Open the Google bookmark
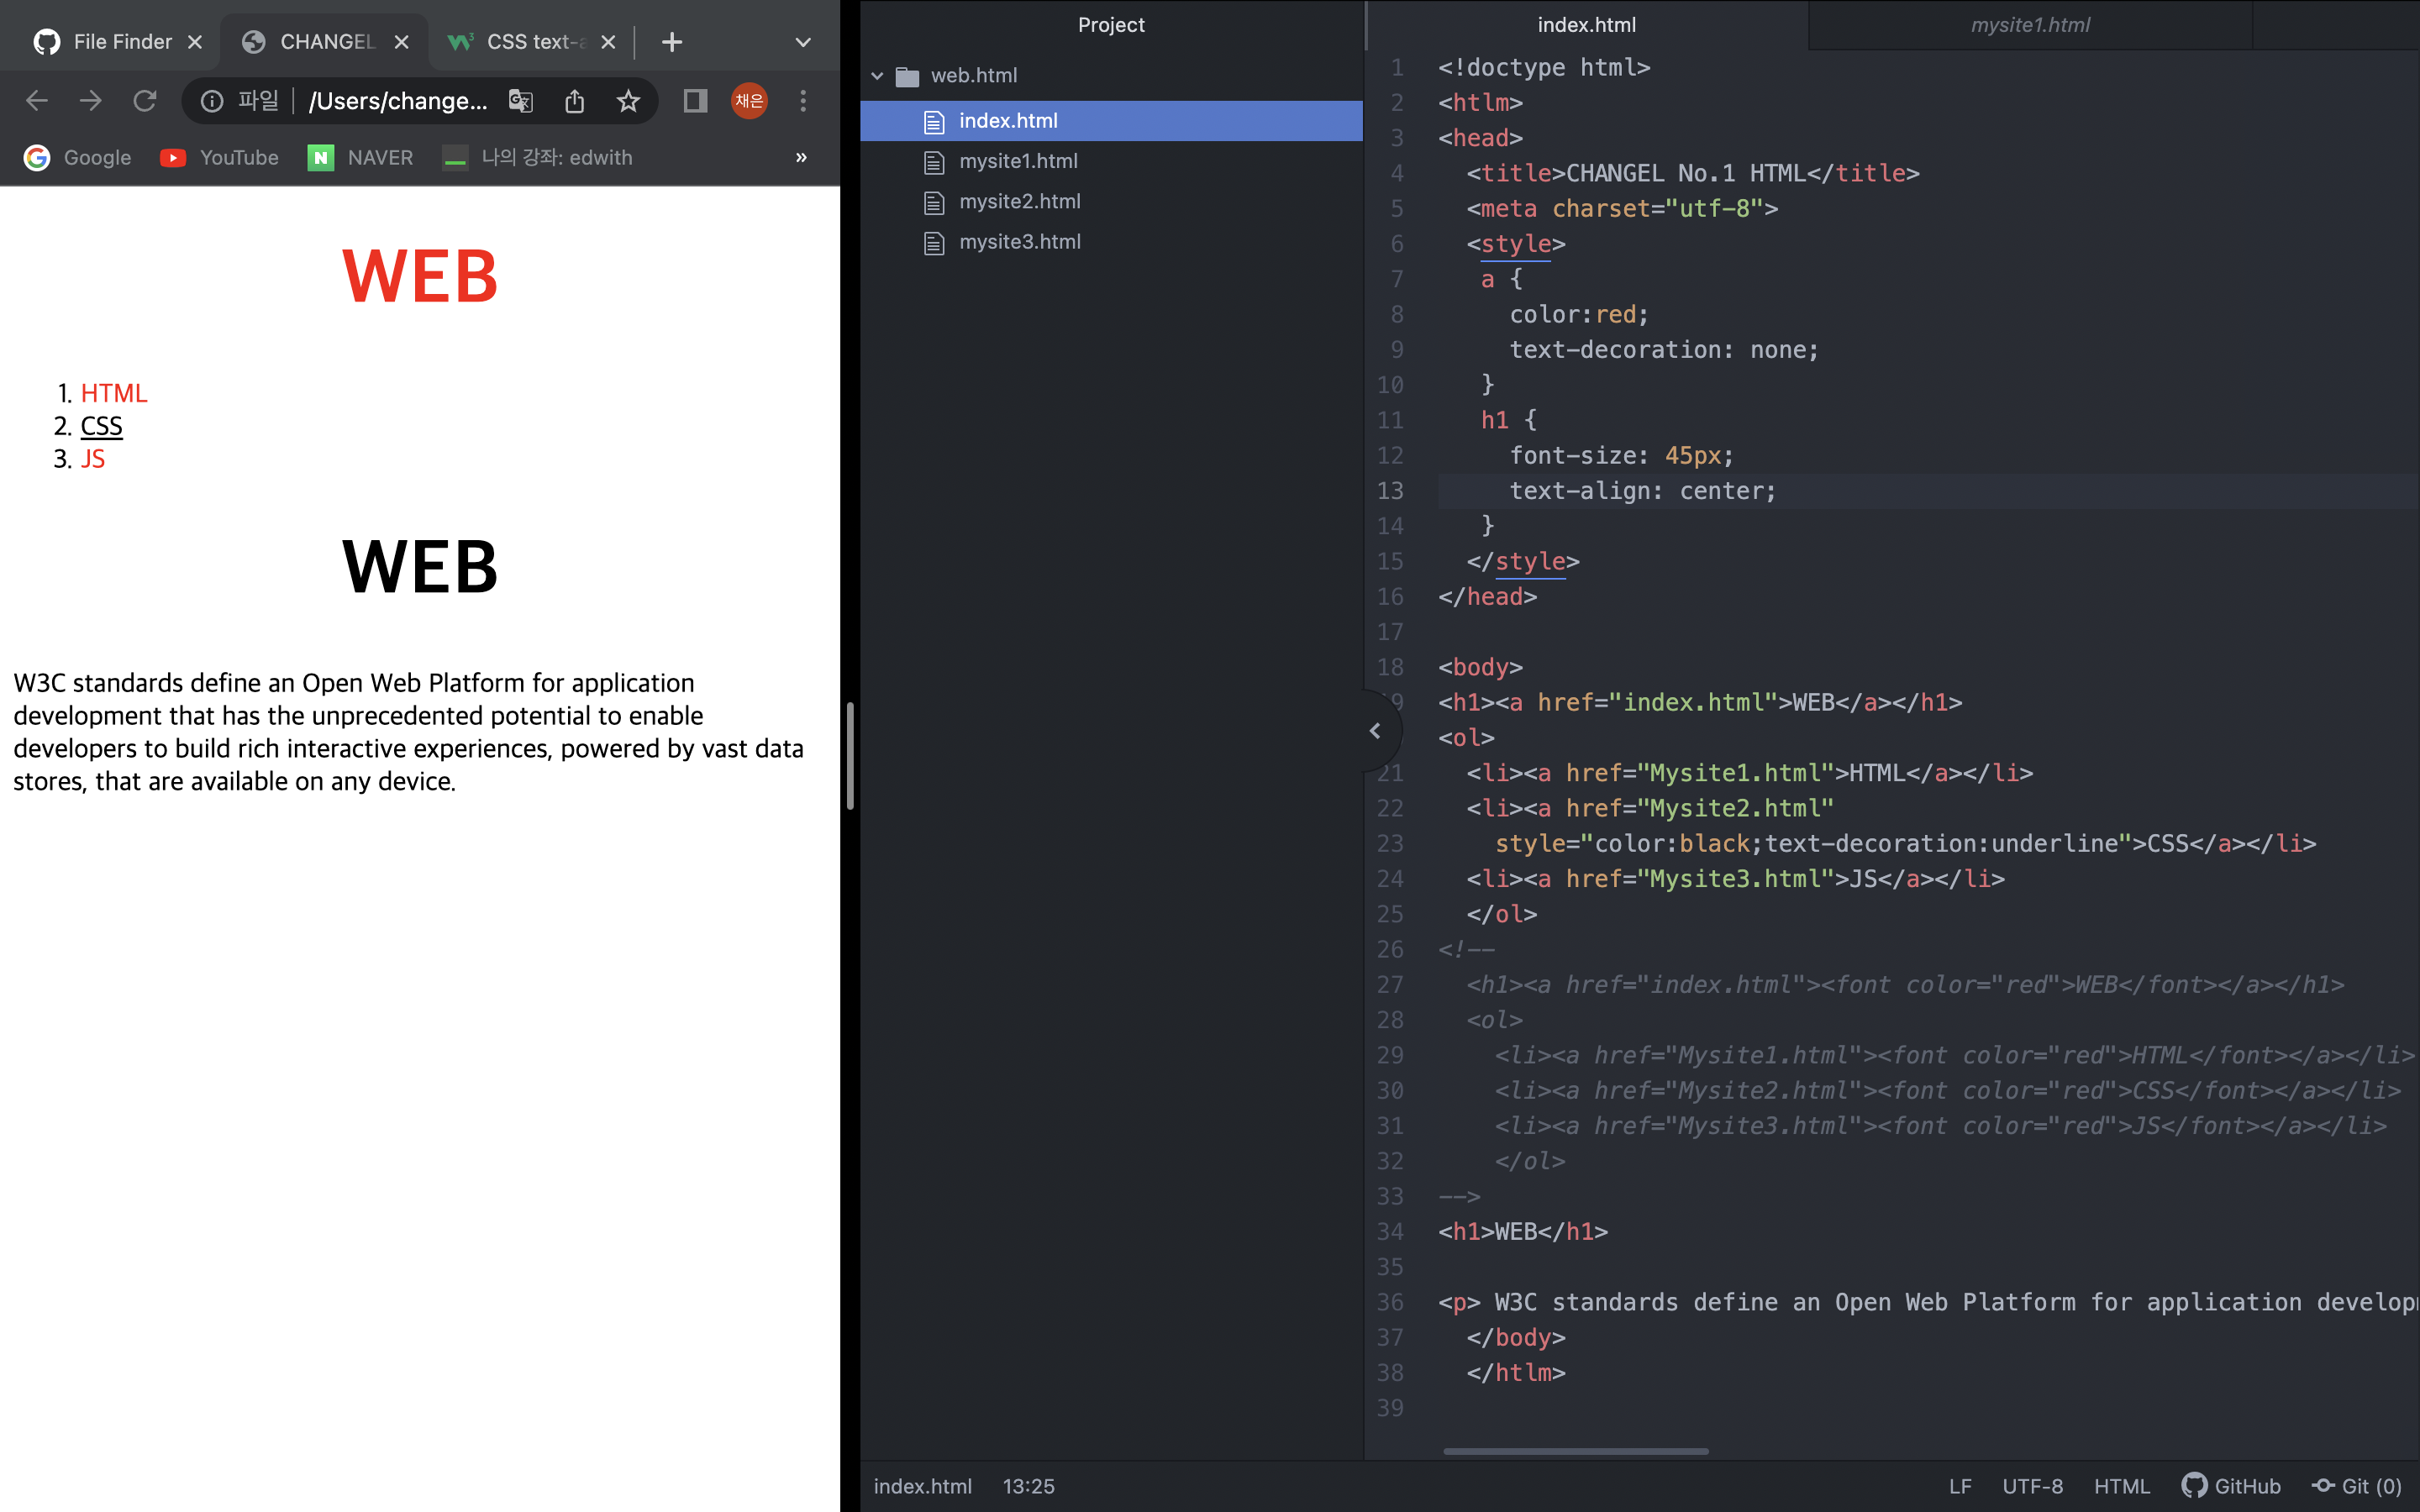This screenshot has width=2420, height=1512. pyautogui.click(x=78, y=158)
